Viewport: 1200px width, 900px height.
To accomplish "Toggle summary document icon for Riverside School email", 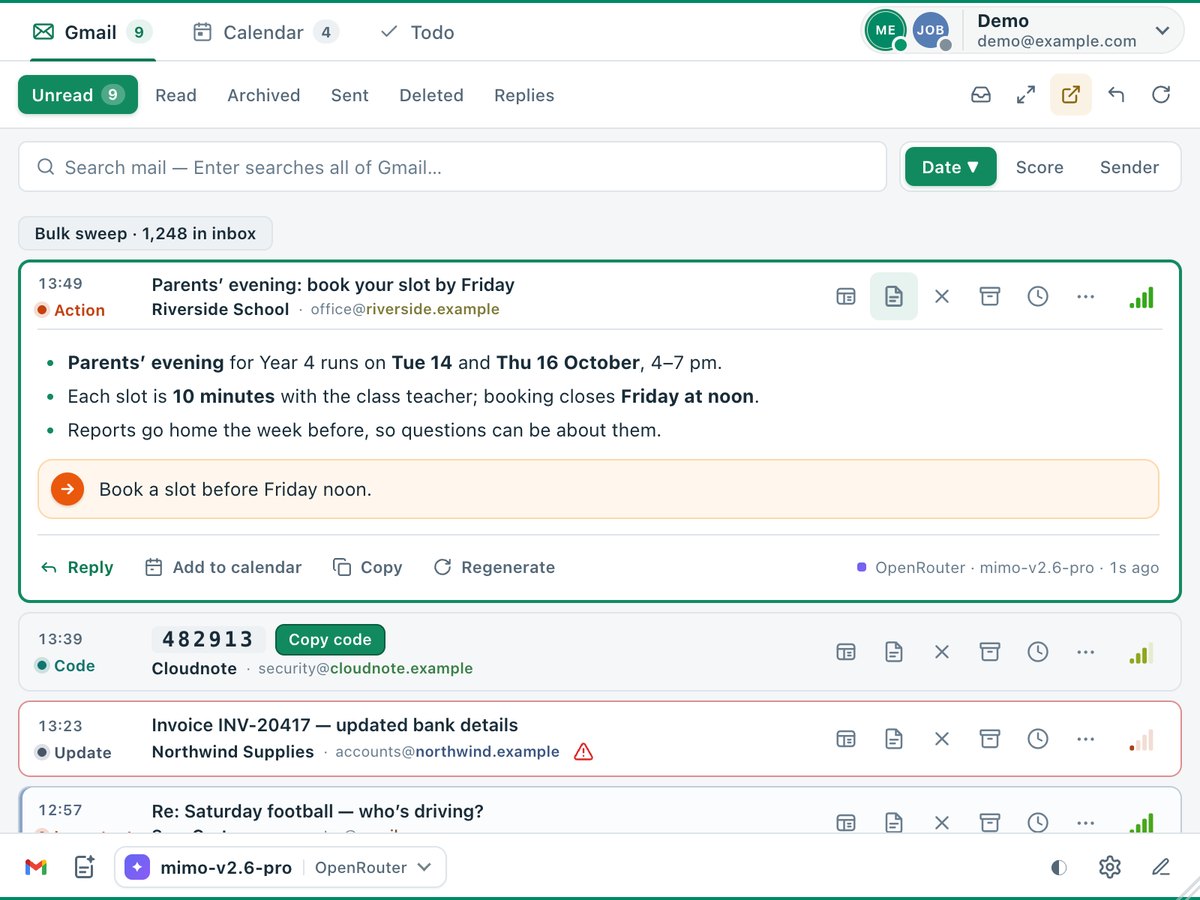I will (x=894, y=296).
